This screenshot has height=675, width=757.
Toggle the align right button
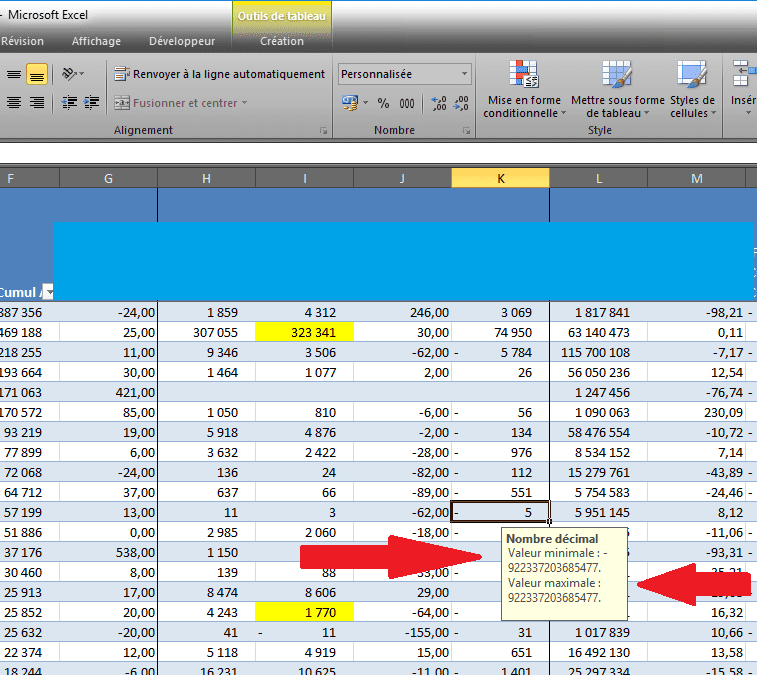click(x=37, y=103)
